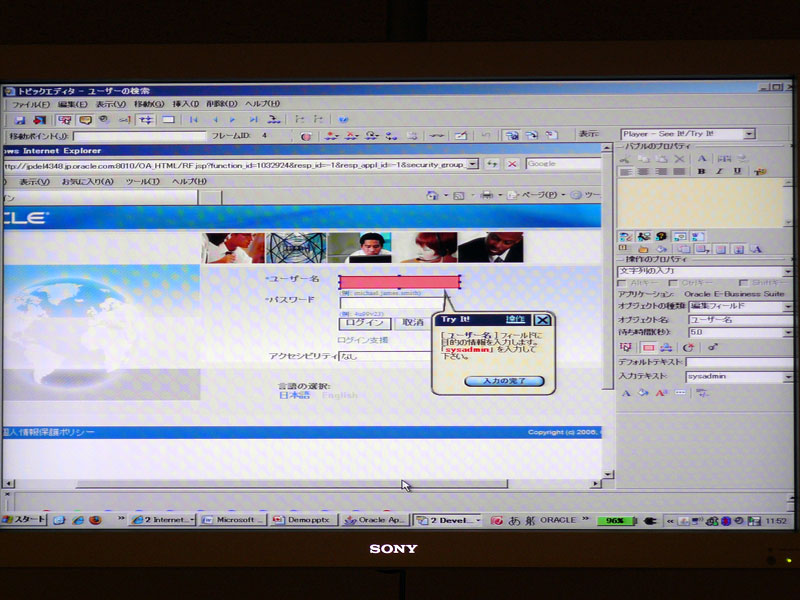Open the お気に入り(A) menu in Internet Explorer
Image resolution: width=800 pixels, height=600 pixels.
coord(87,182)
